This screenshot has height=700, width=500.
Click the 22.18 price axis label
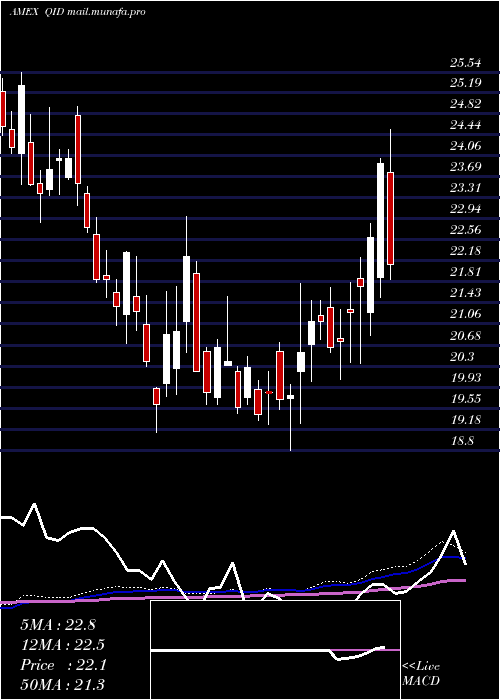tap(465, 251)
